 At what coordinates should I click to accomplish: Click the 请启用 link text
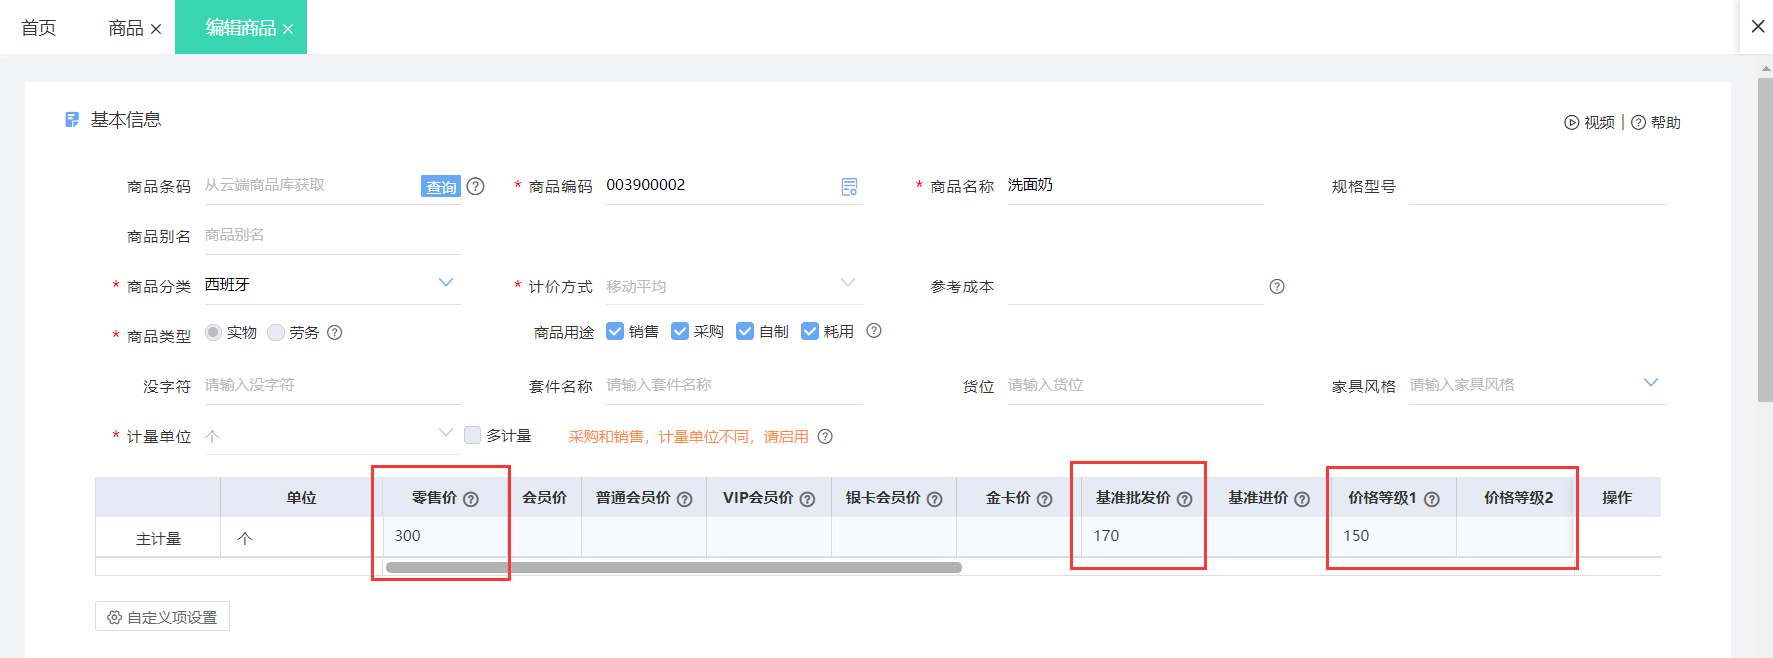[786, 436]
